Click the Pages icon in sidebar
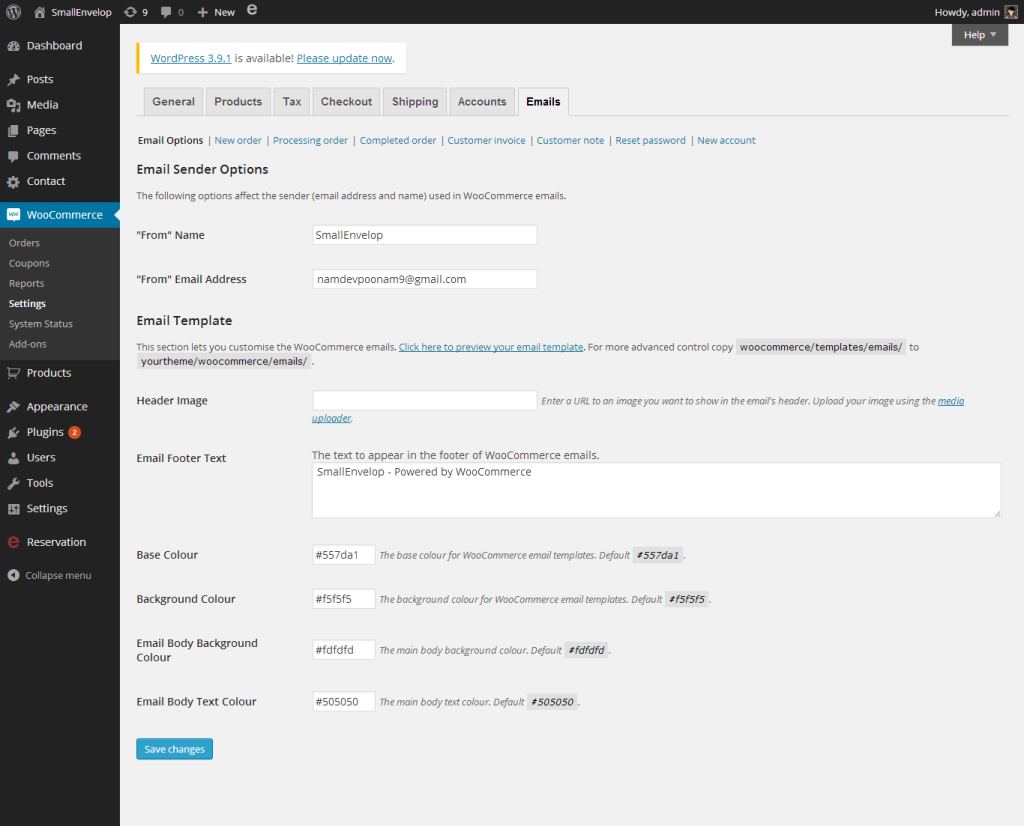 pos(13,131)
